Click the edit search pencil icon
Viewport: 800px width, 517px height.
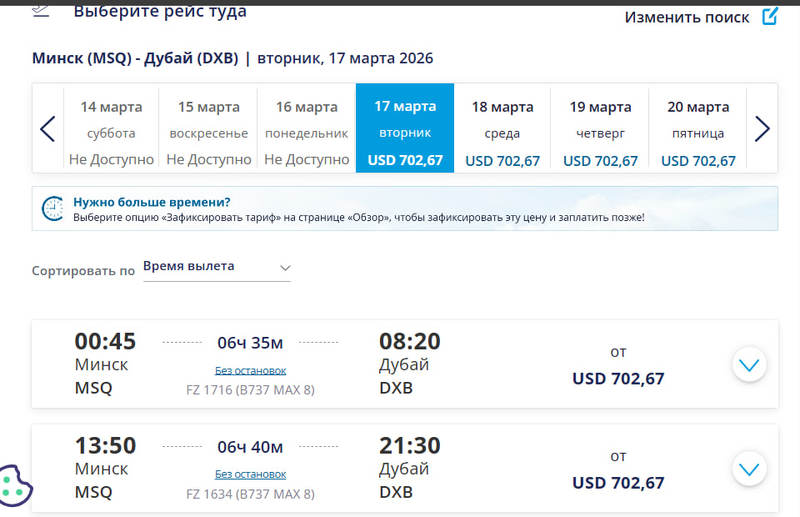769,16
